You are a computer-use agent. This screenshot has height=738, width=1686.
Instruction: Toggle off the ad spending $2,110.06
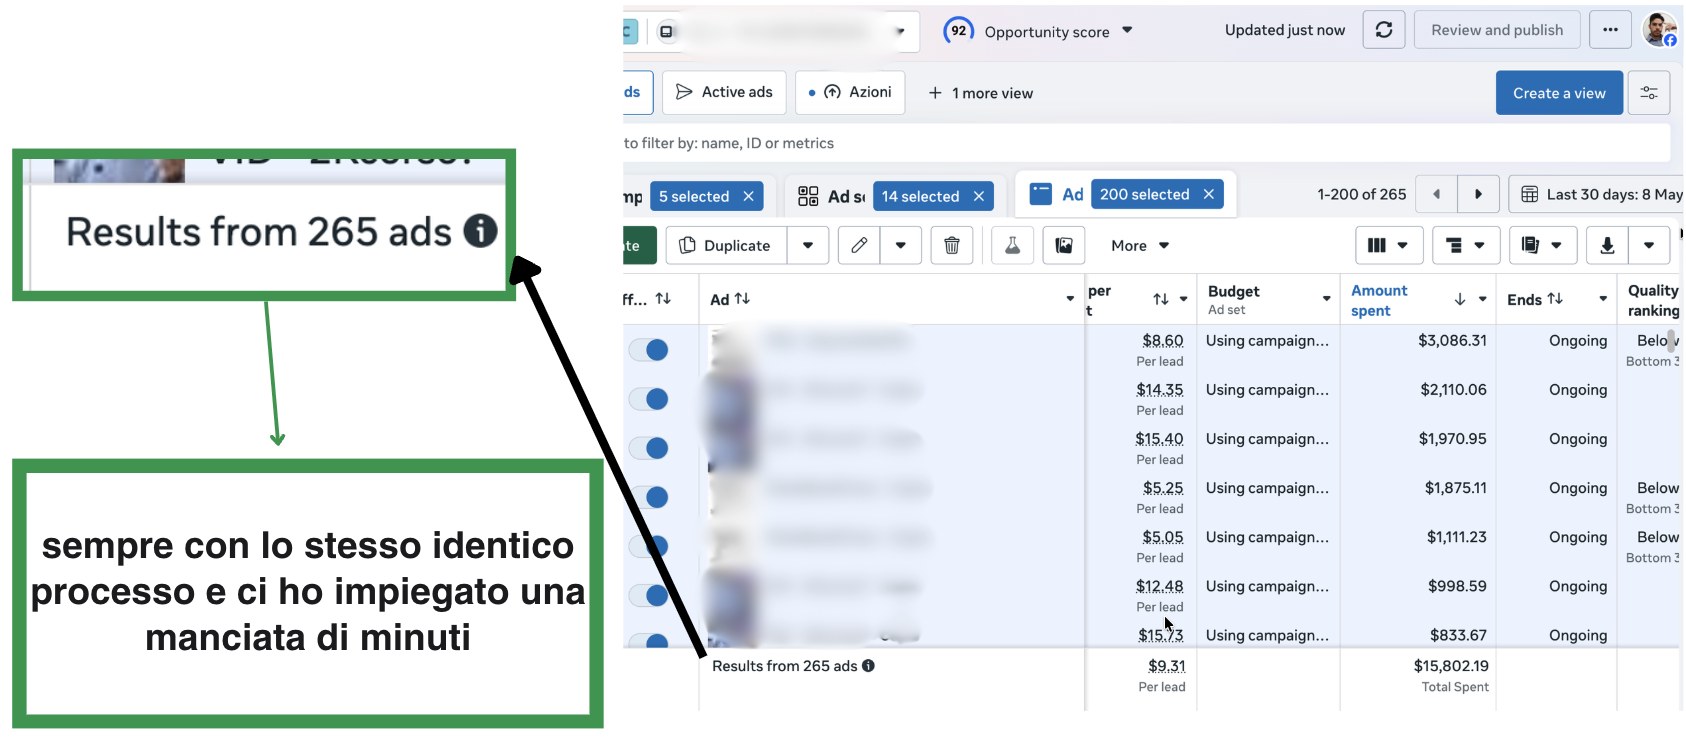tap(649, 399)
